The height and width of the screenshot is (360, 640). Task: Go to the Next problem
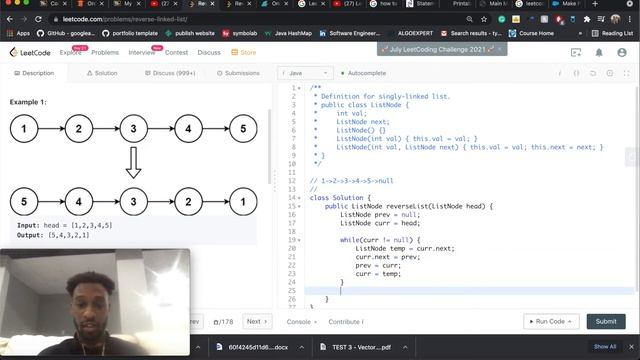tap(257, 322)
